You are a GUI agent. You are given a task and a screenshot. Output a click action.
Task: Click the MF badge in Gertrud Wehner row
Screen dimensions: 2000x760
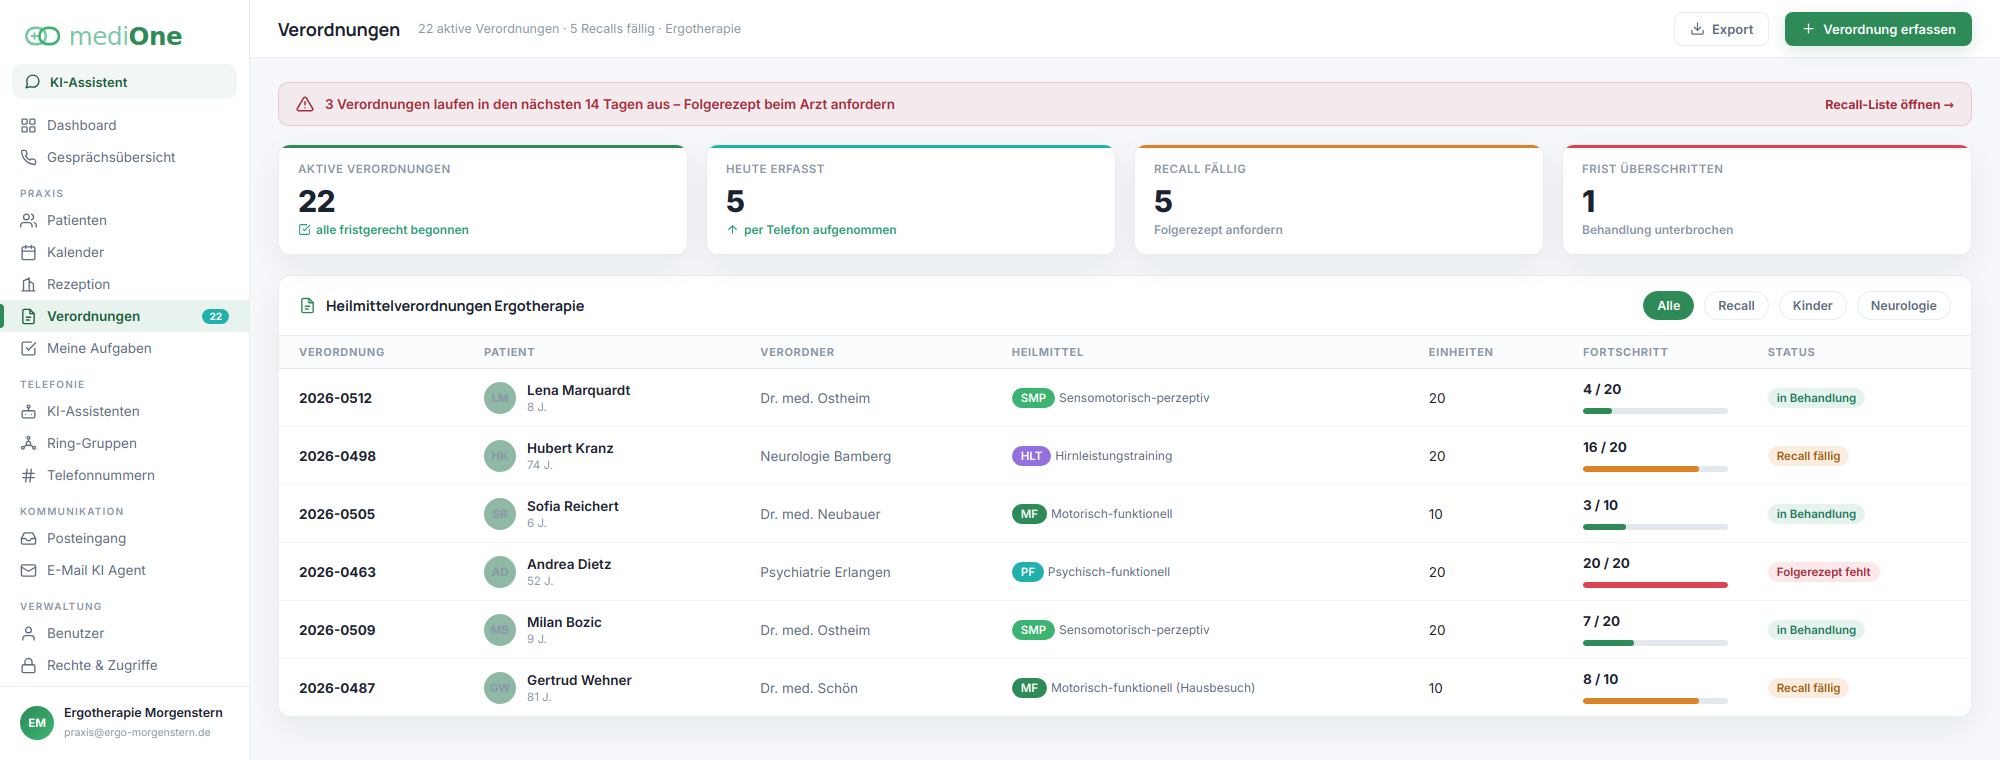pyautogui.click(x=1029, y=688)
